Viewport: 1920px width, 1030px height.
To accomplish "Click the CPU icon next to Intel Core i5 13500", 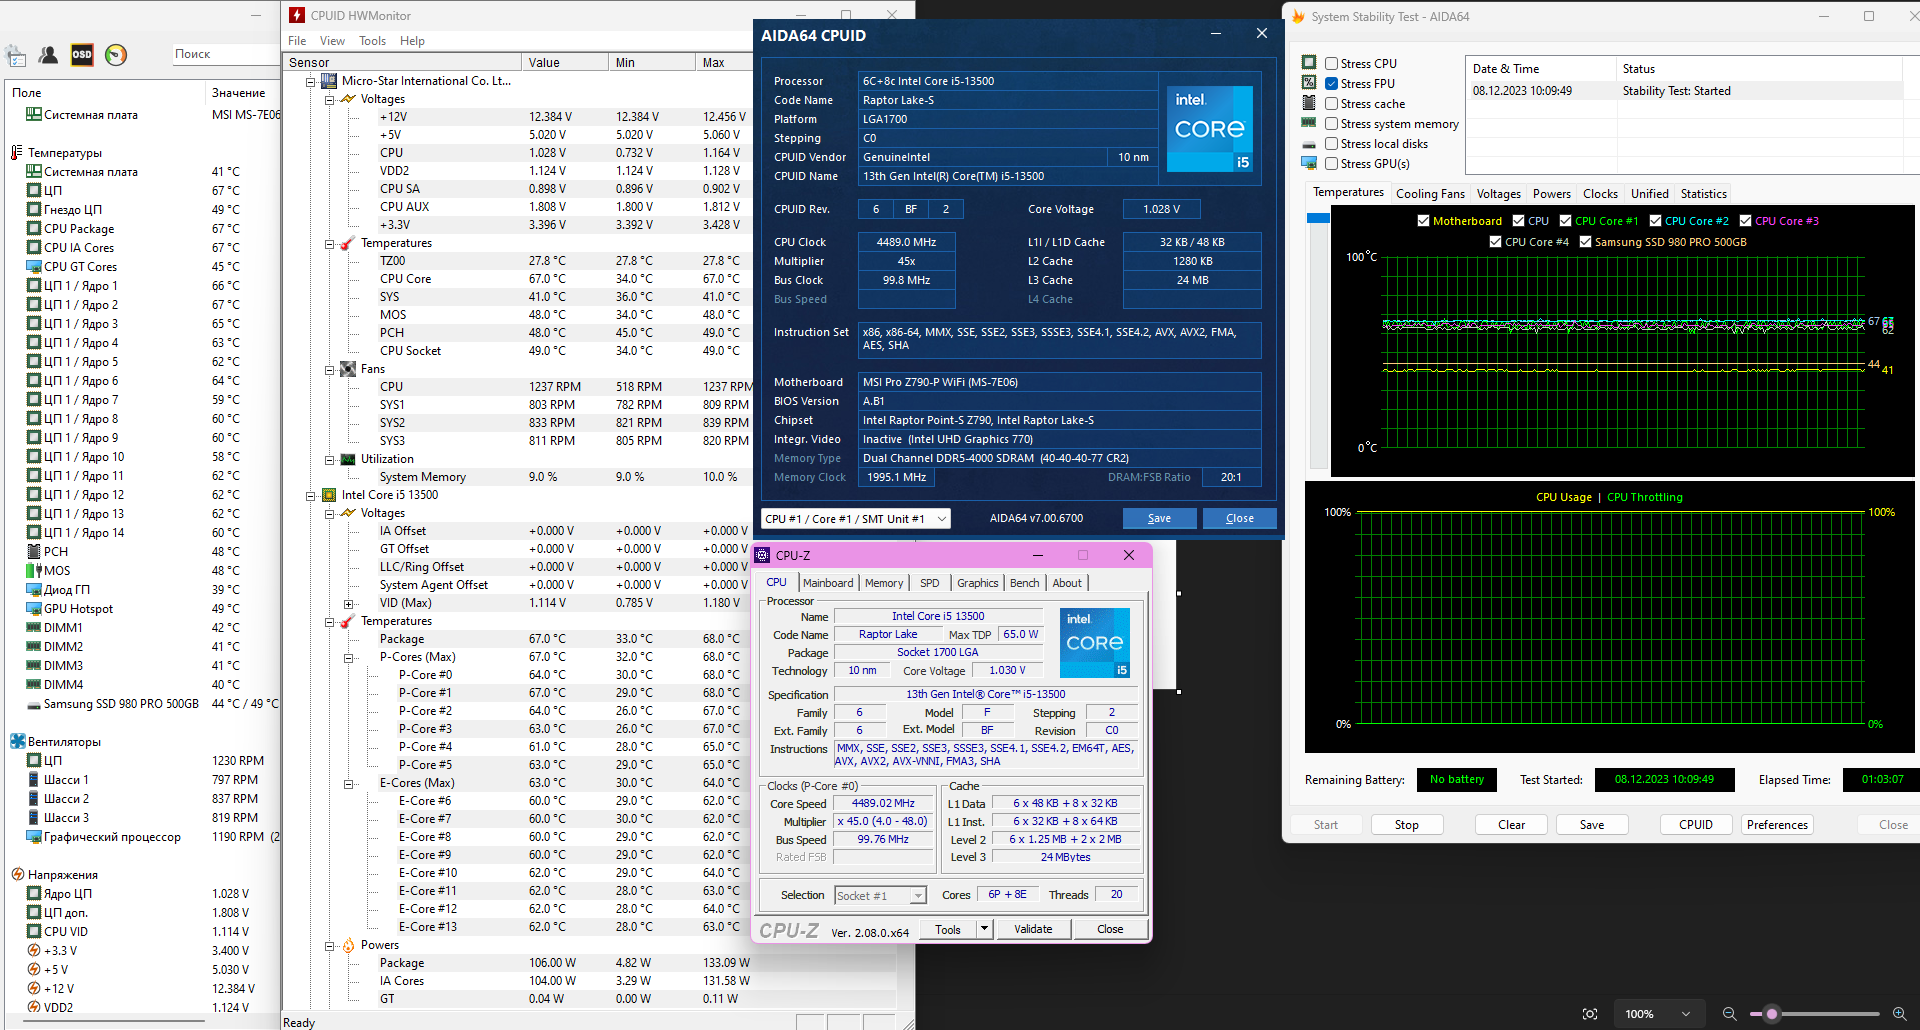I will tap(328, 495).
